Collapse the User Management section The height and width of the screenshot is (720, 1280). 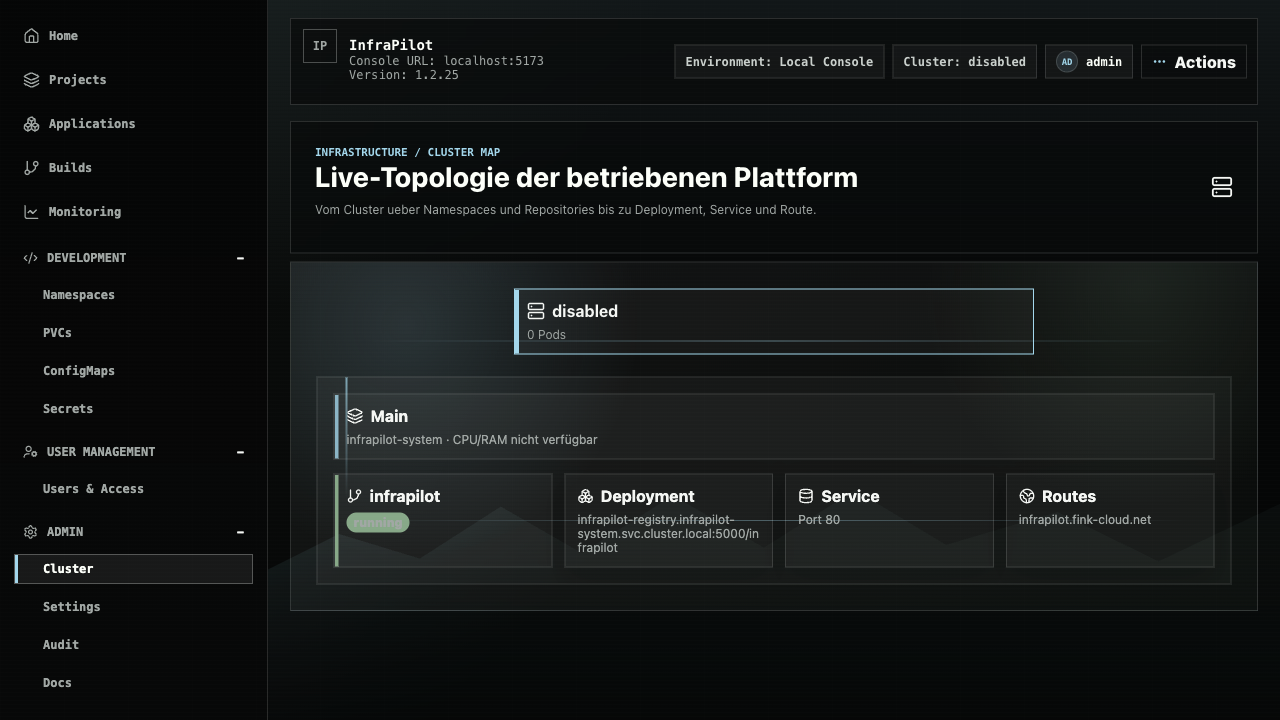coord(240,452)
